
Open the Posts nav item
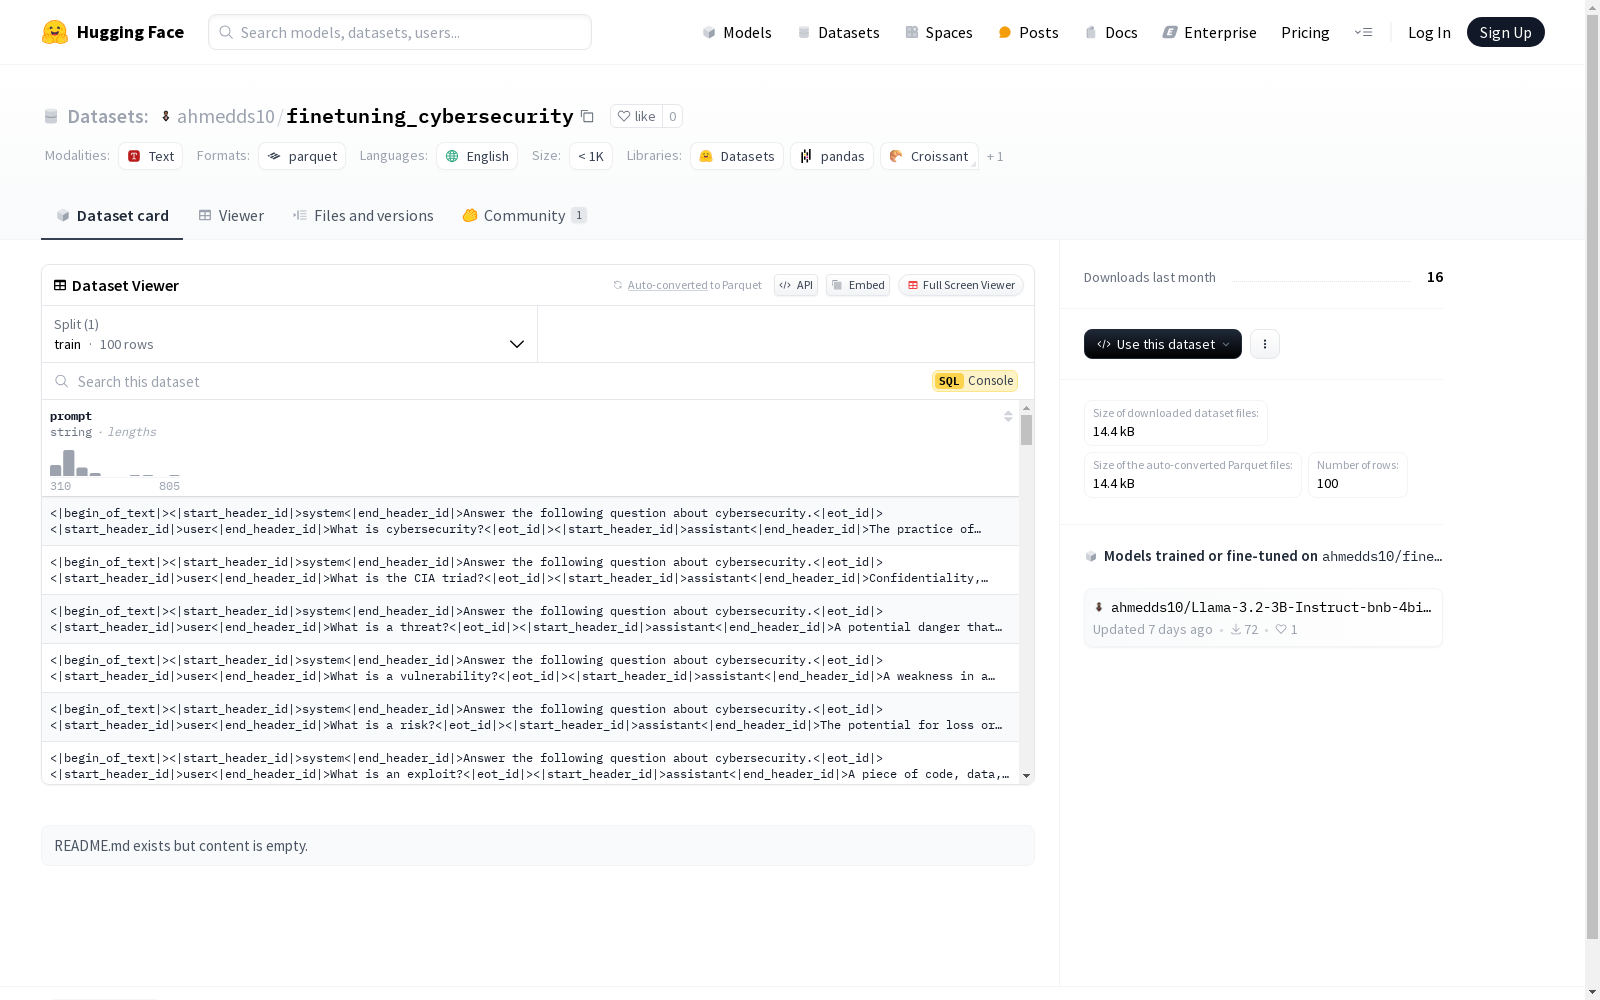point(1028,32)
